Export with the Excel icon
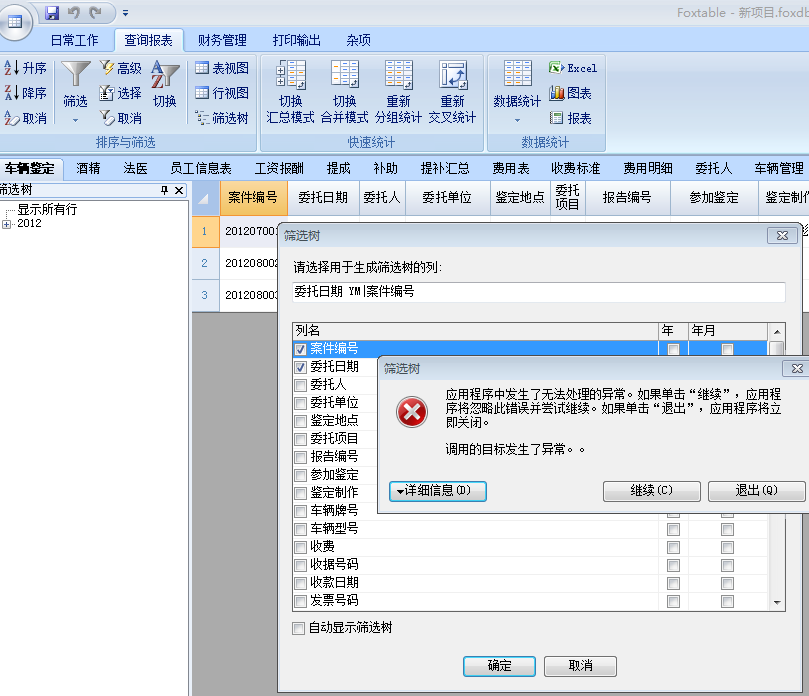Viewport: 809px width, 696px height. click(x=557, y=68)
